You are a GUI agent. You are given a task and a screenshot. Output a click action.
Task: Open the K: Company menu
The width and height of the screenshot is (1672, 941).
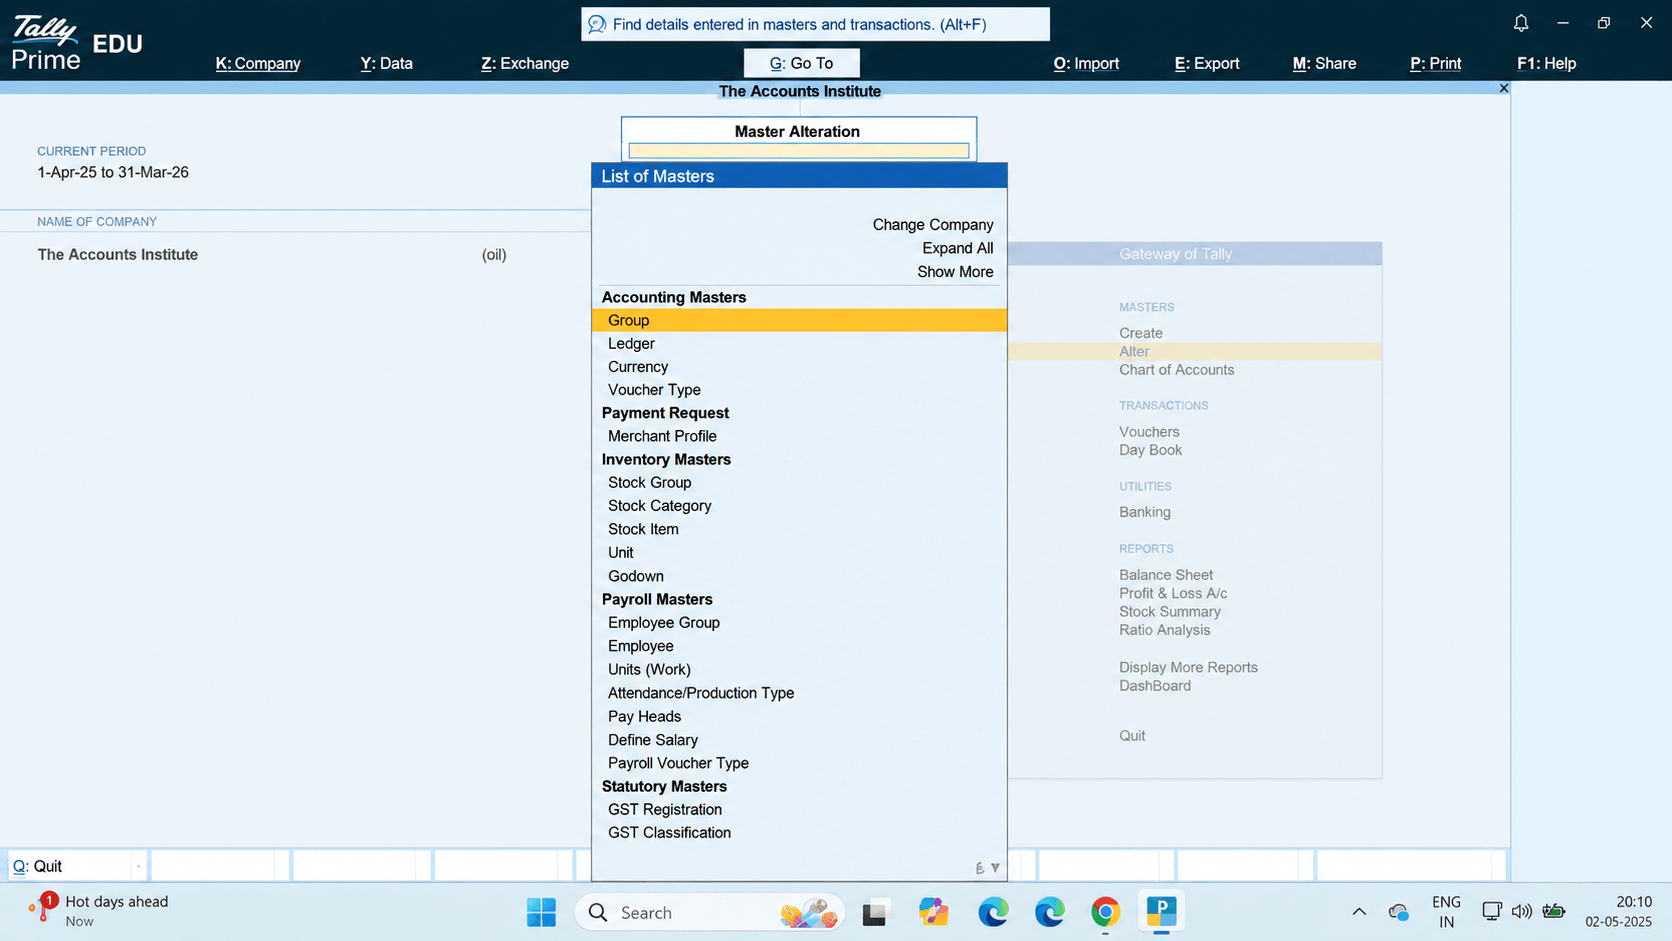258,63
